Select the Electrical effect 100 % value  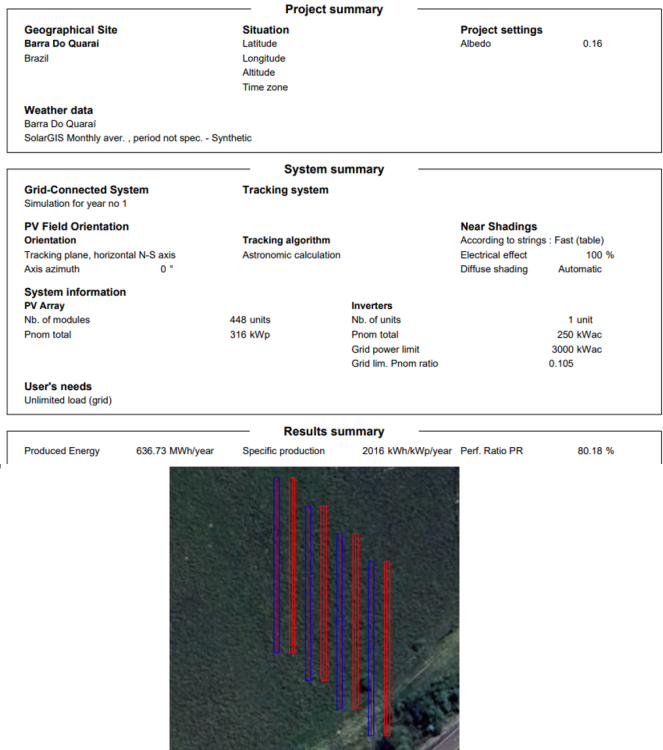tap(599, 255)
